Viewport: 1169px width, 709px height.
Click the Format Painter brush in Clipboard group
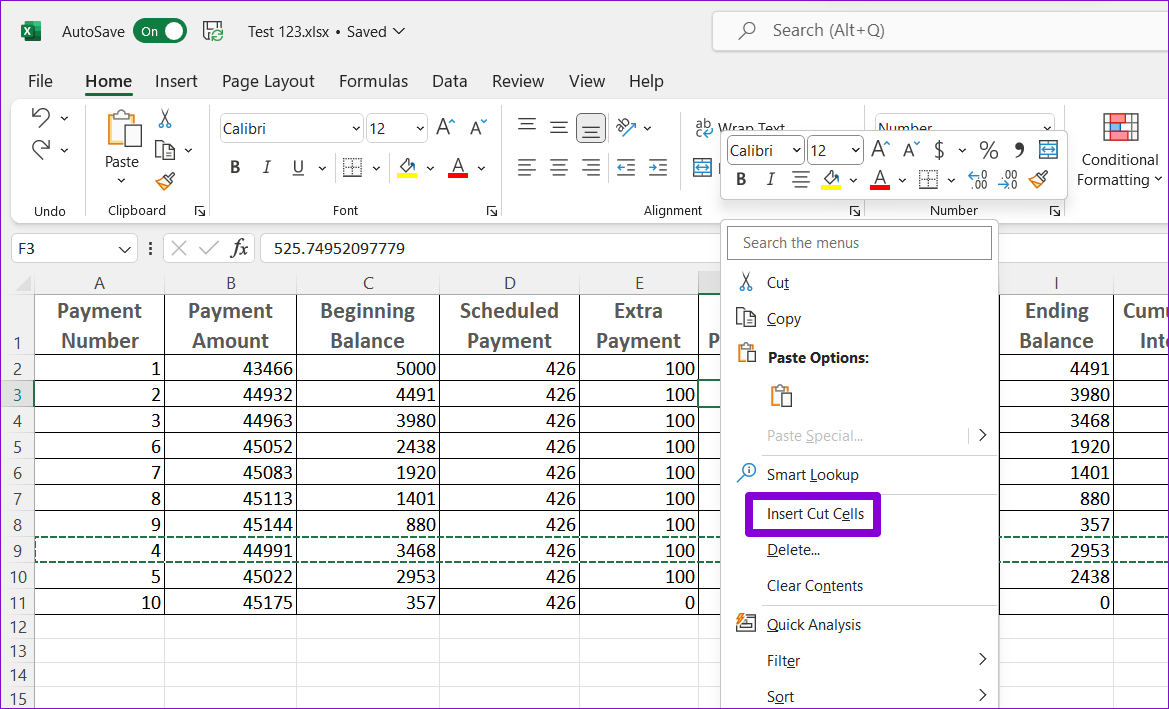click(x=165, y=182)
